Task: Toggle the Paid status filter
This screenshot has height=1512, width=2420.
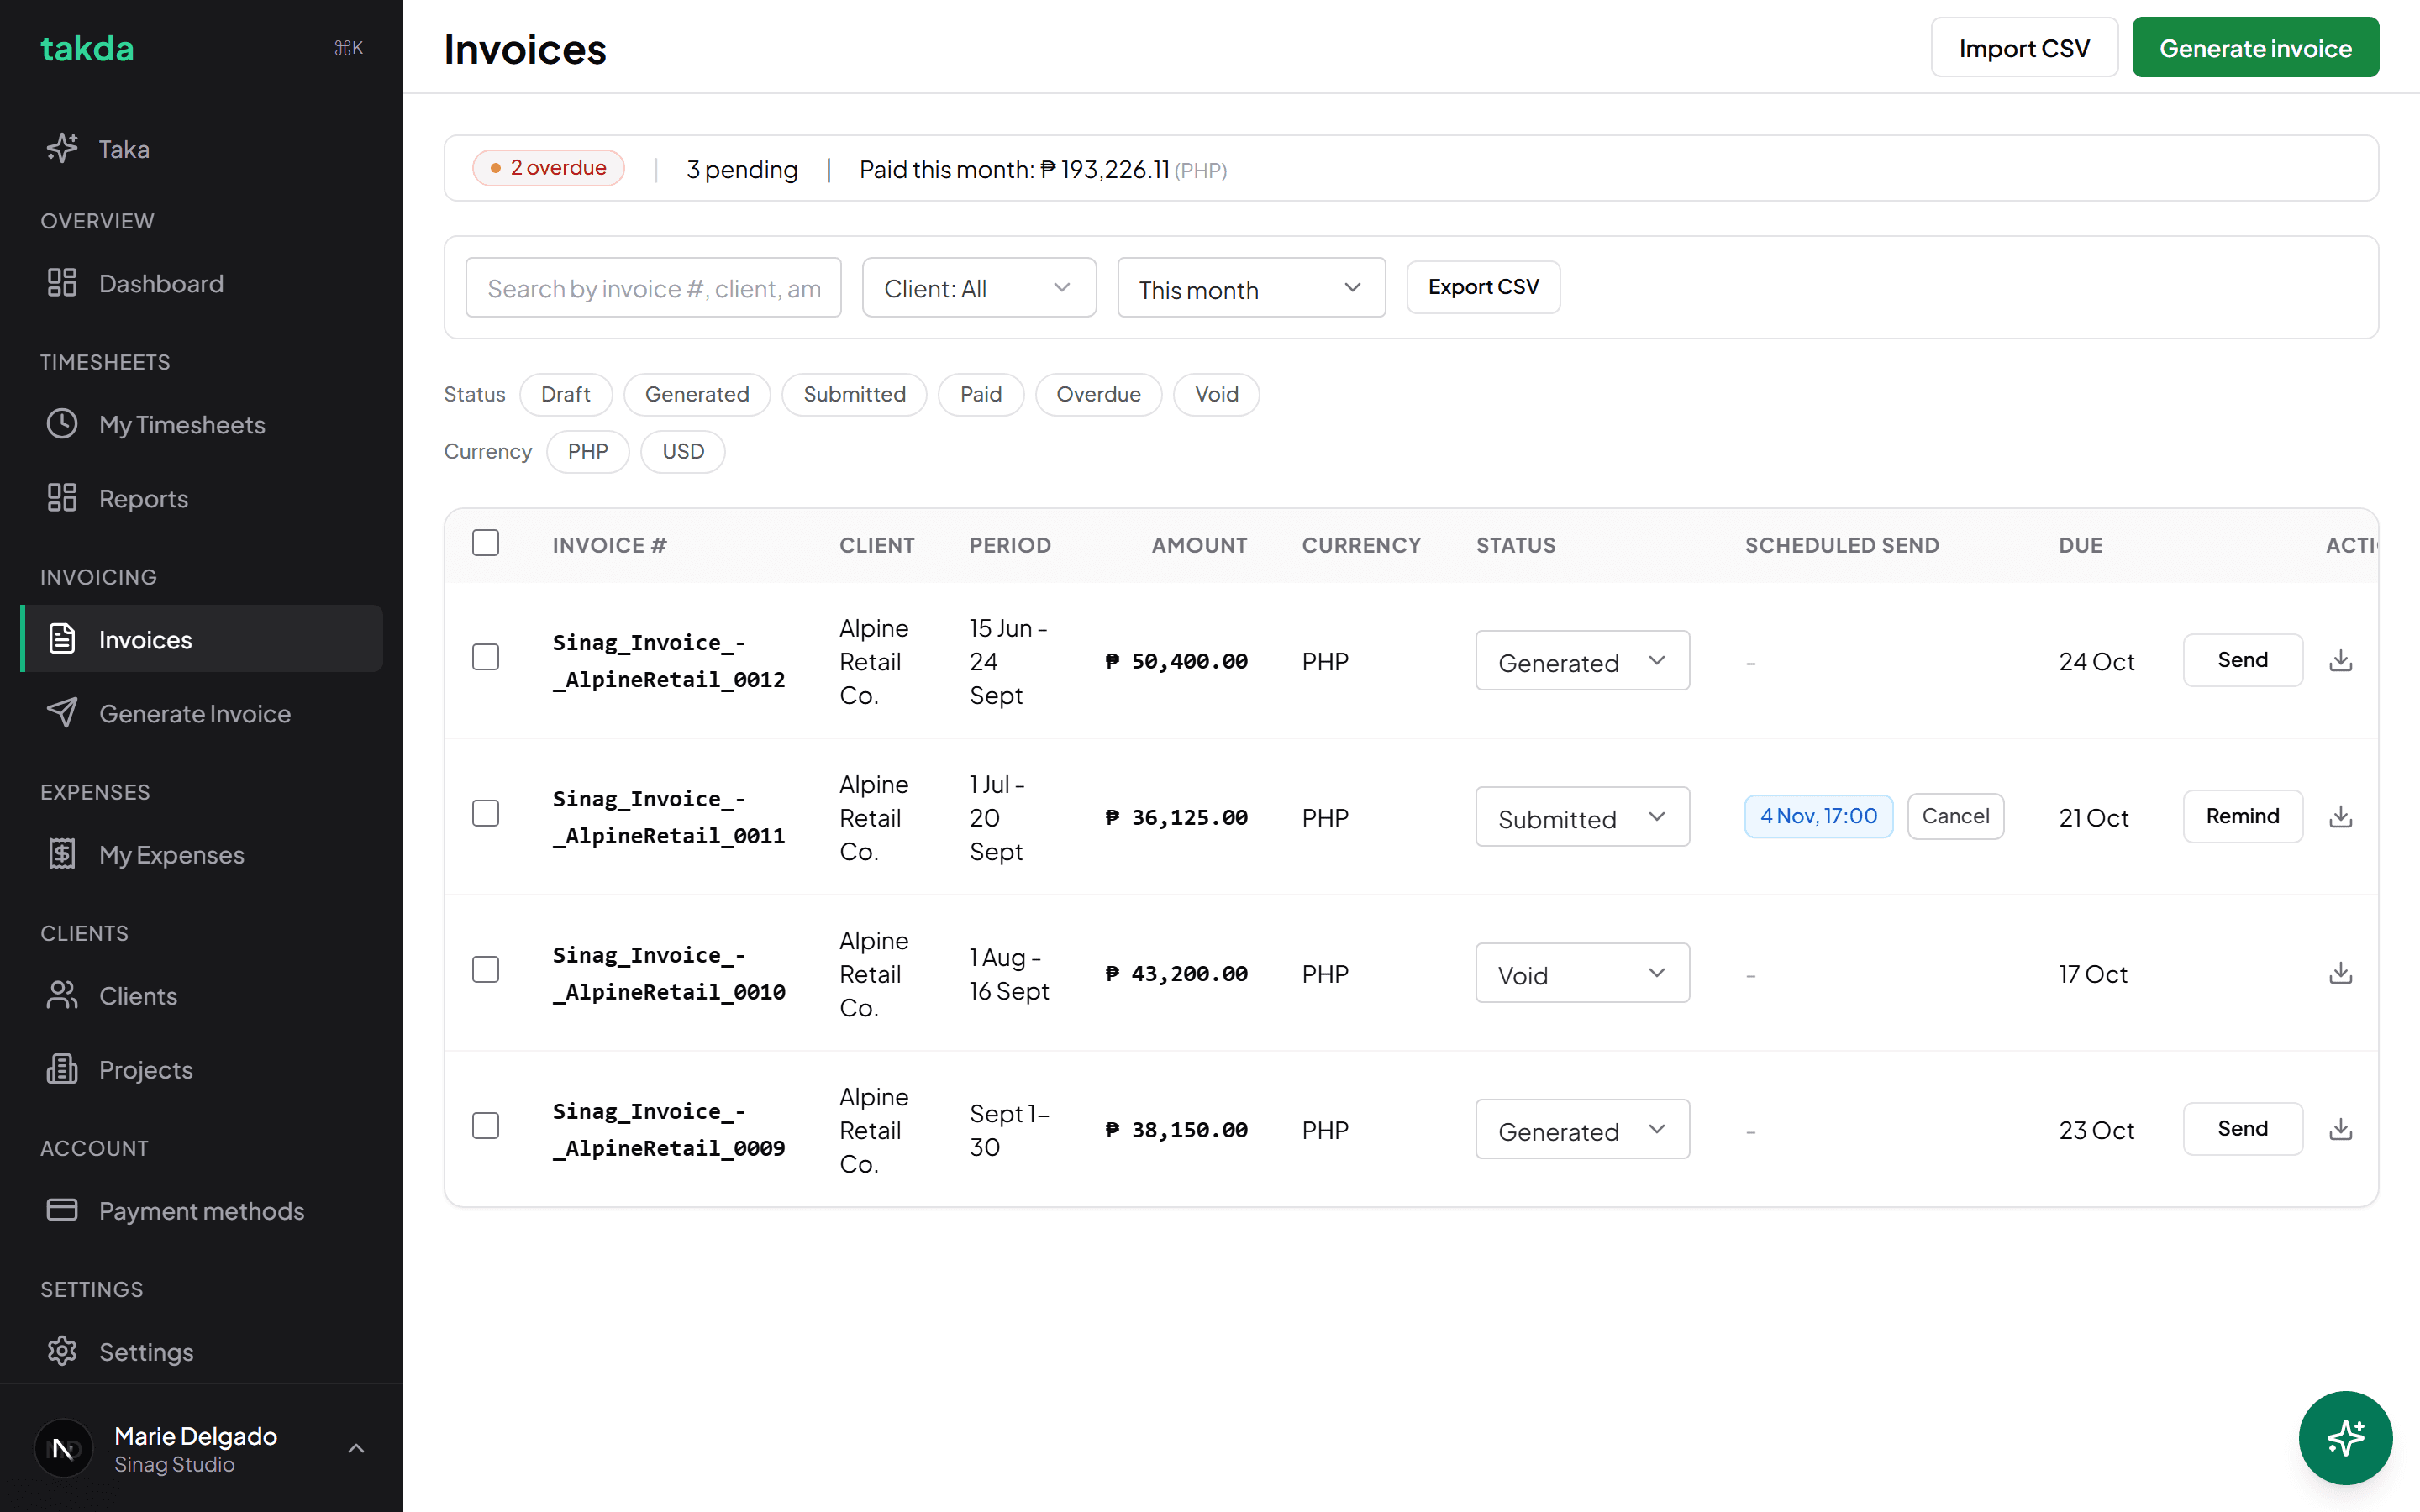Action: click(x=981, y=394)
